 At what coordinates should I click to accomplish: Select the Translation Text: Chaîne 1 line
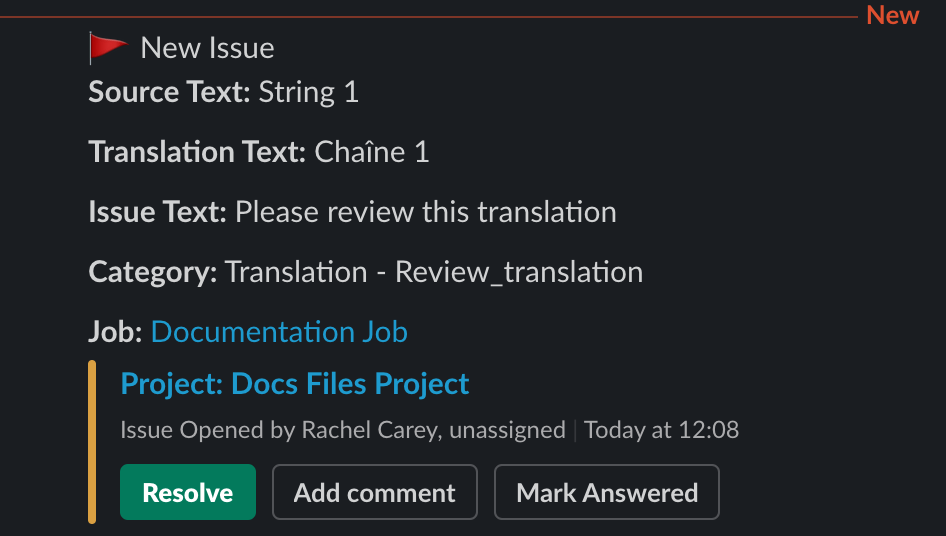259,152
